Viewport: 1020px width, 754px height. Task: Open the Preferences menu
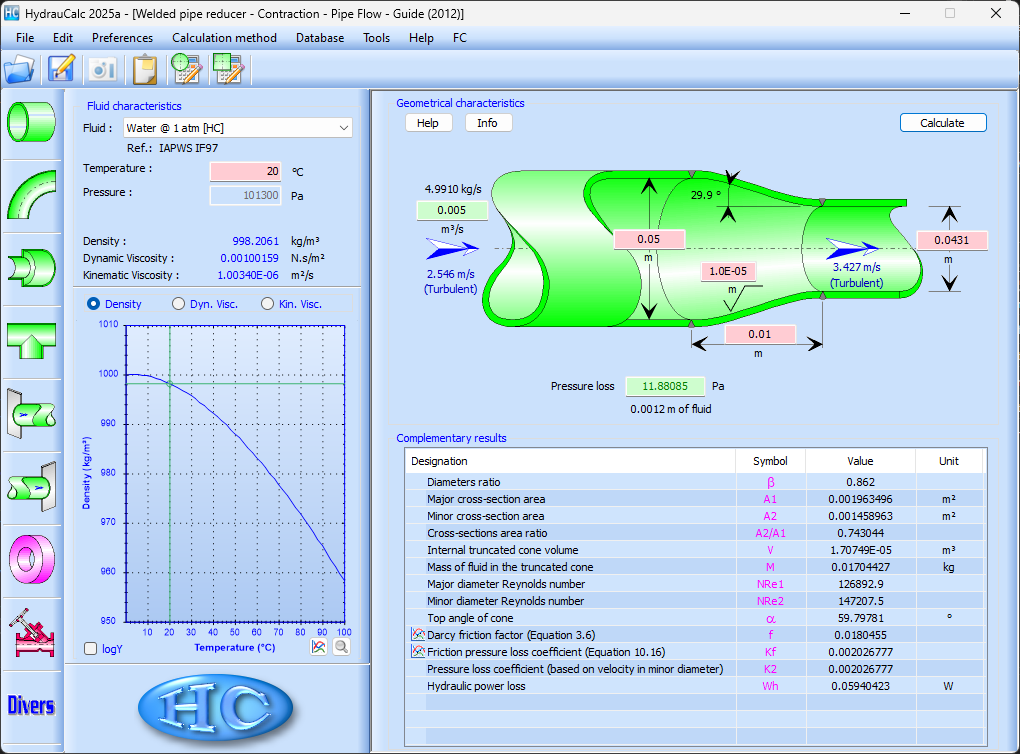coord(122,38)
